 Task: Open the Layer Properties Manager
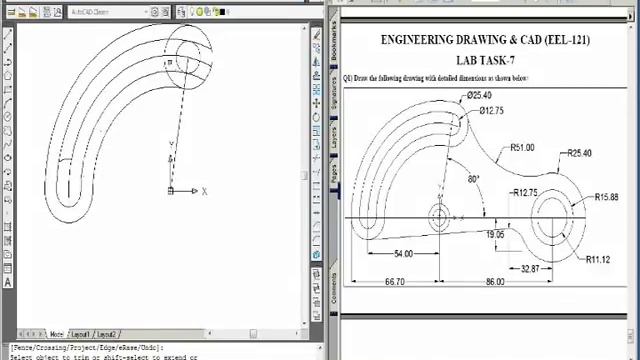tap(182, 12)
